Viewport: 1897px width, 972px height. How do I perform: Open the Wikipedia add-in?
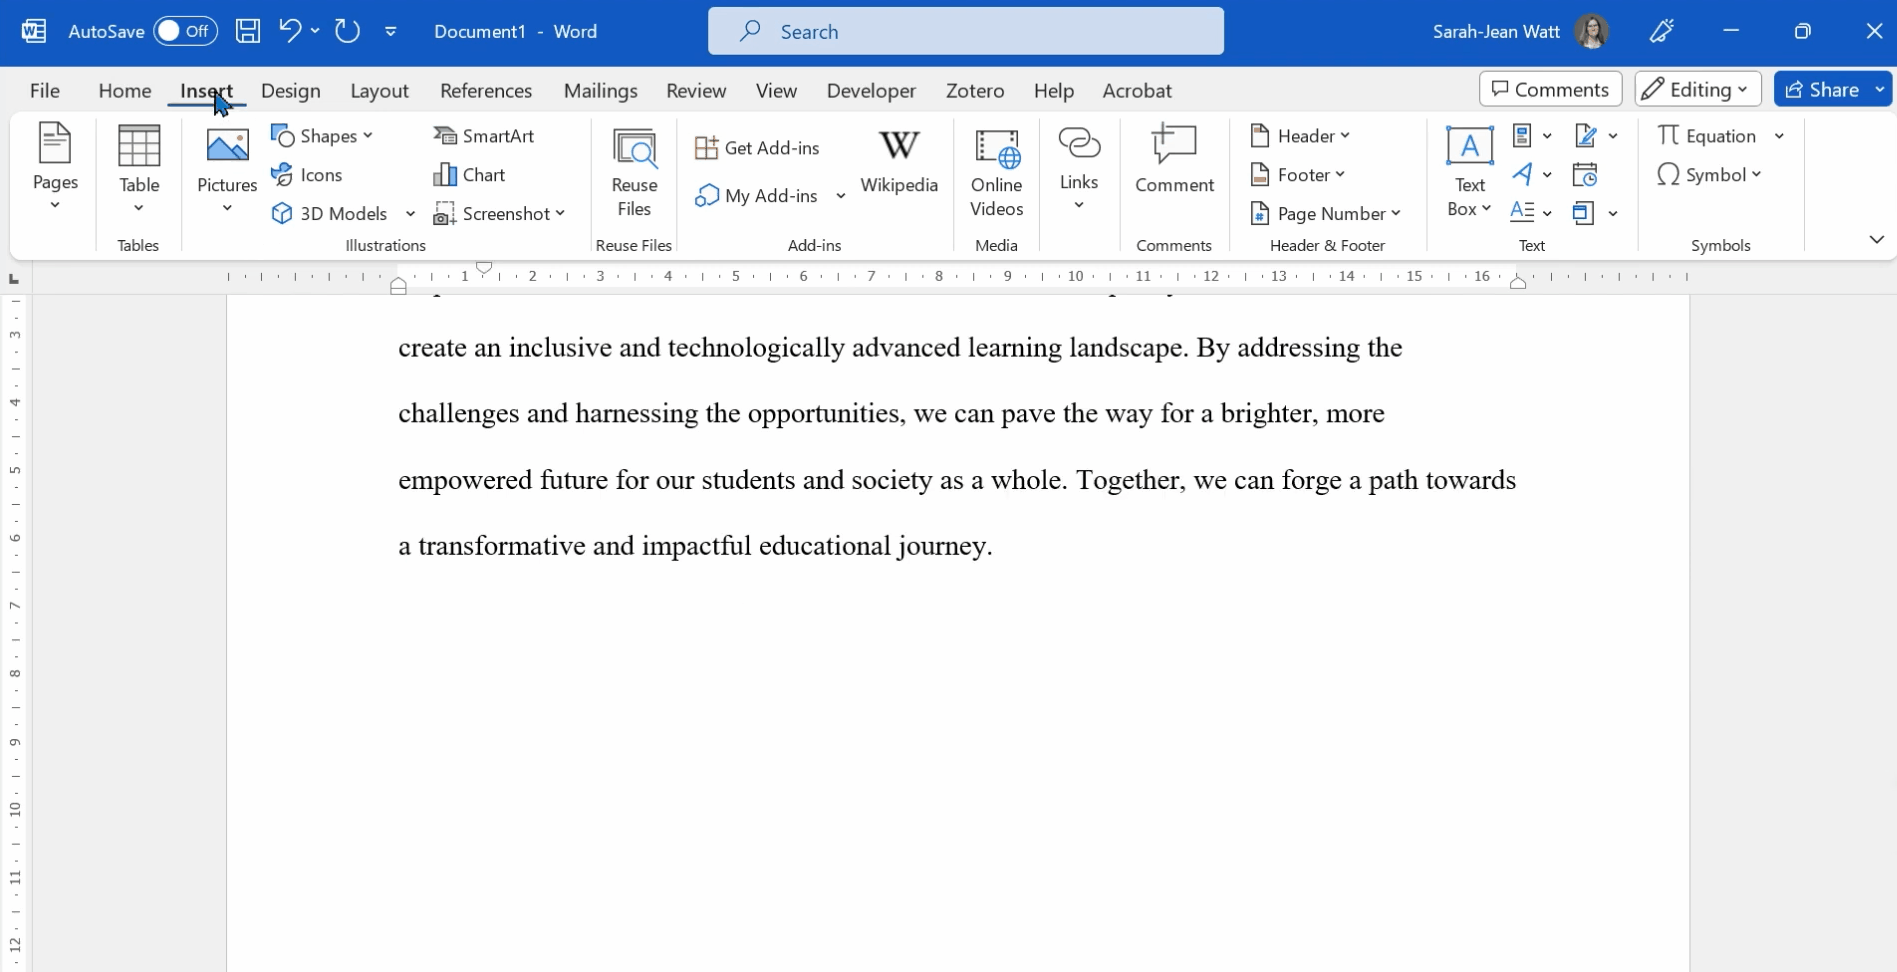899,162
